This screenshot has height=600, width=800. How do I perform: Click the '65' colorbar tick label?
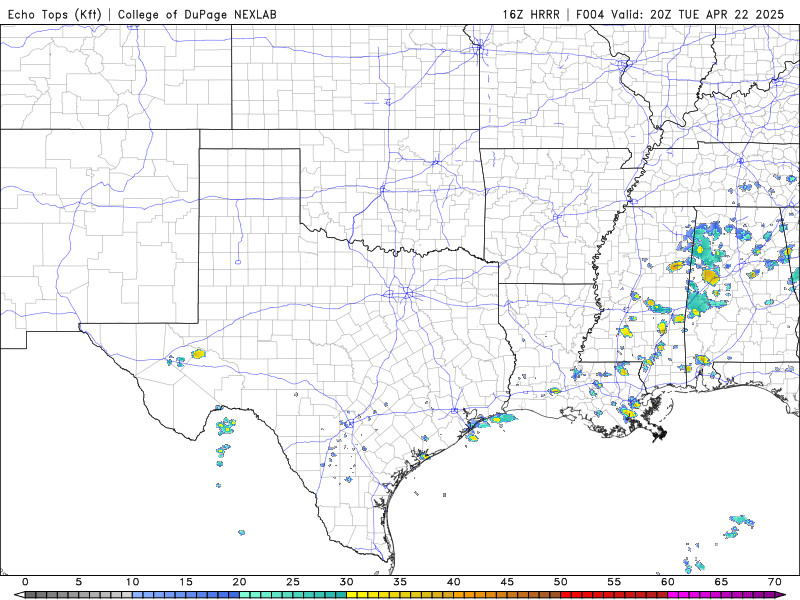tap(721, 582)
